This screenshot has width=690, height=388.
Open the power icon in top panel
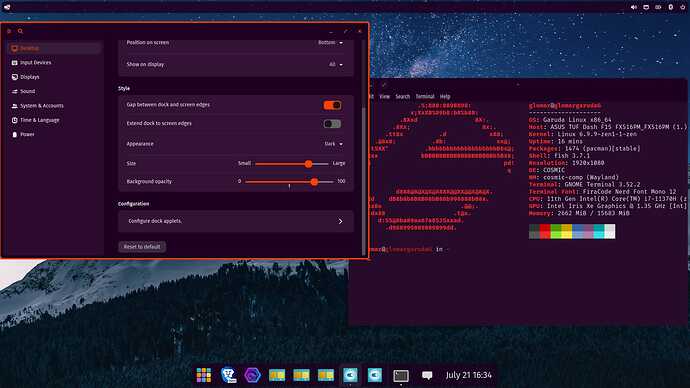tap(683, 7)
